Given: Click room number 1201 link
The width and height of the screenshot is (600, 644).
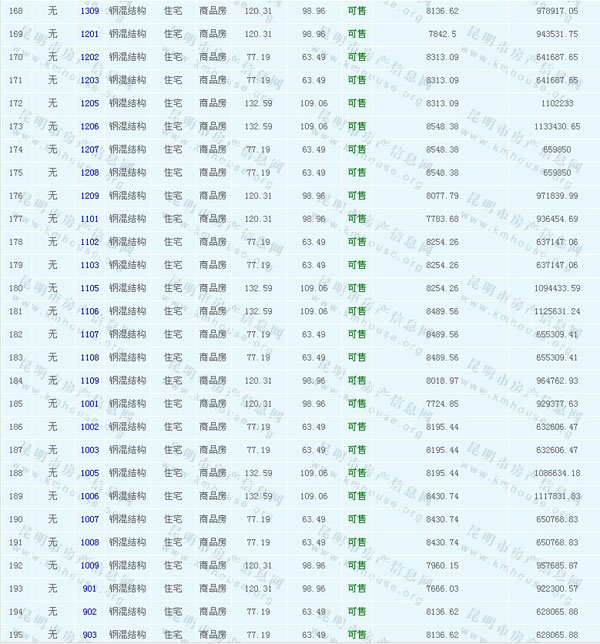Looking at the screenshot, I should 89,34.
